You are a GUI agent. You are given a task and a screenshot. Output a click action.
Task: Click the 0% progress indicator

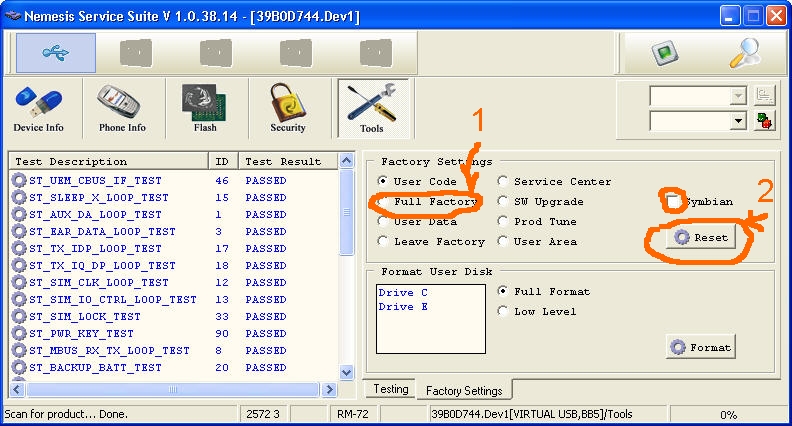(x=727, y=414)
